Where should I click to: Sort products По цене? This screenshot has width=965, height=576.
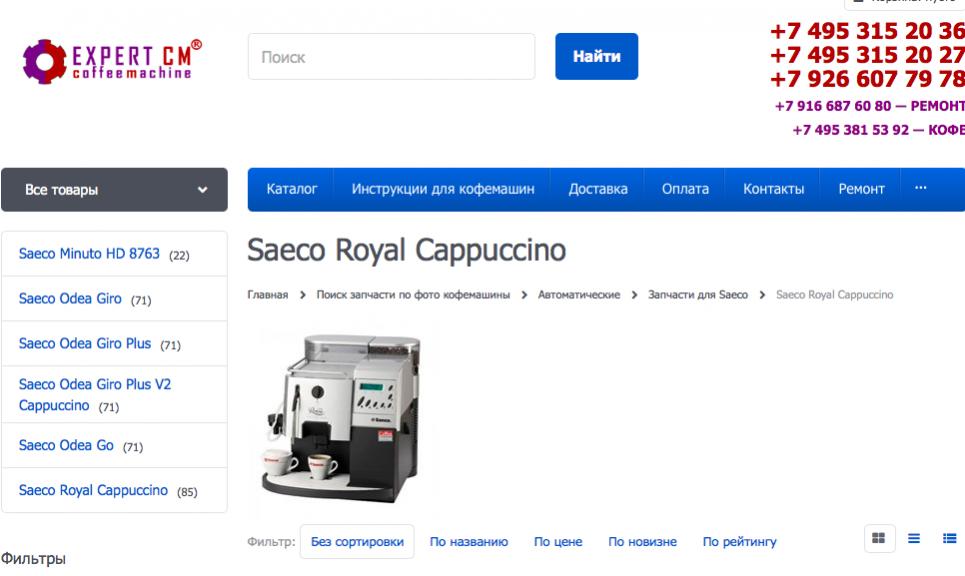(x=558, y=542)
